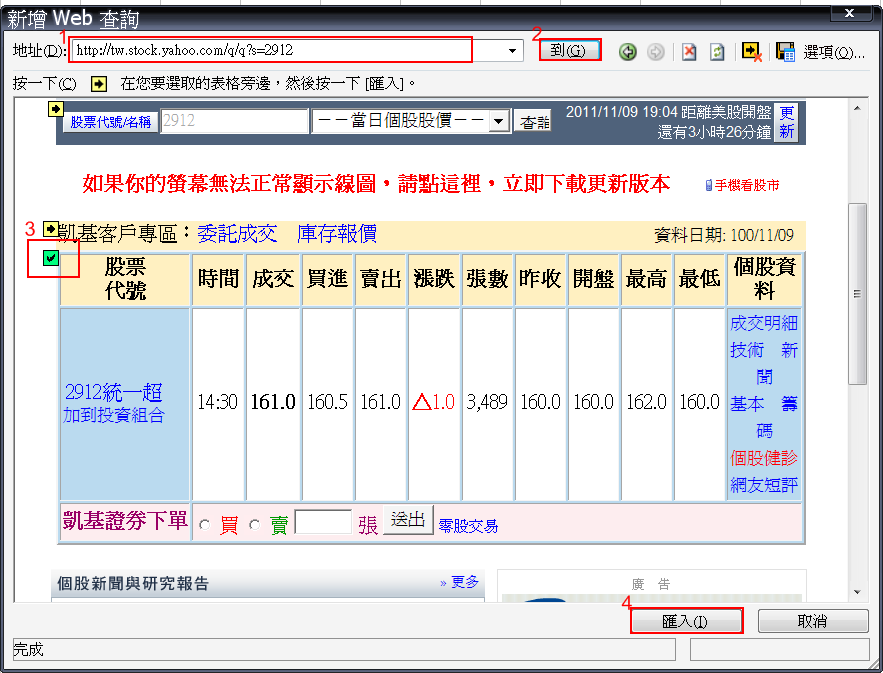Open the 2912統一超 stock link

(114, 392)
